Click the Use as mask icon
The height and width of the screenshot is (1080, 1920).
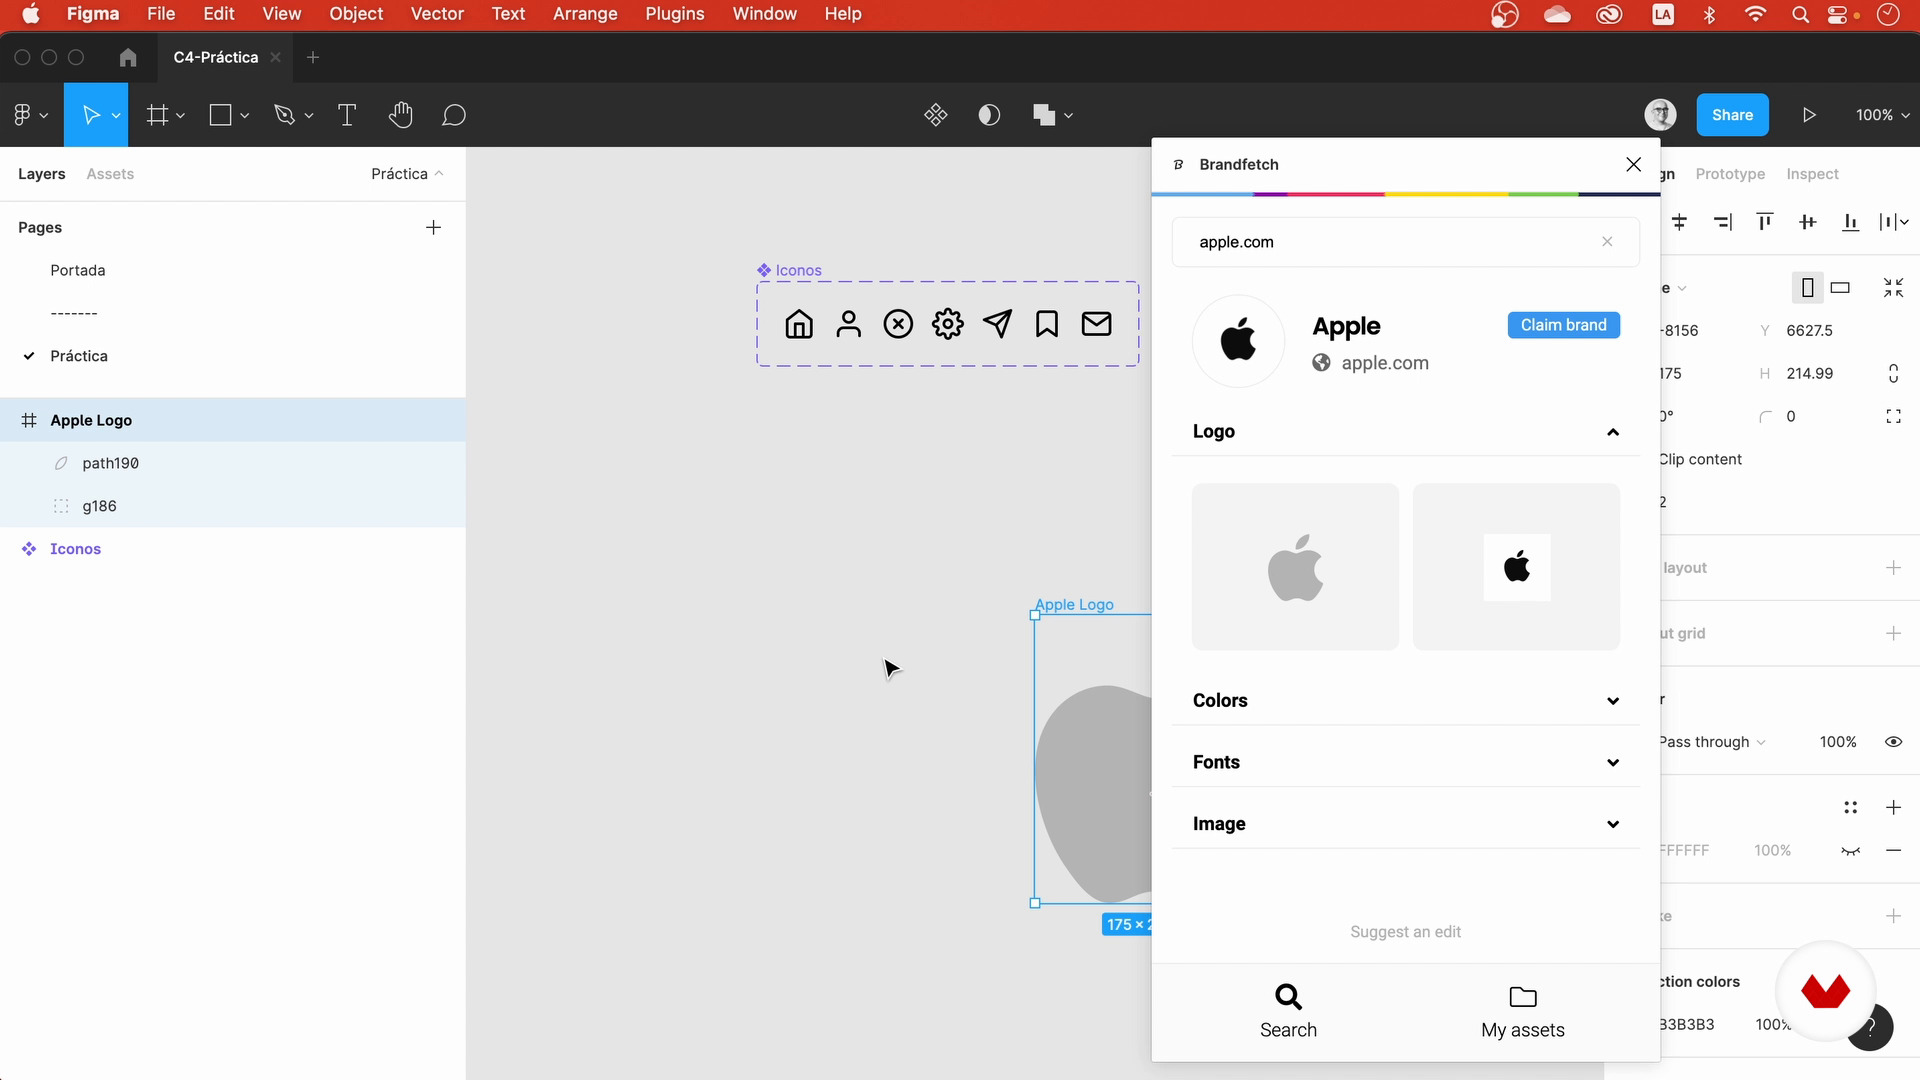[x=989, y=115]
